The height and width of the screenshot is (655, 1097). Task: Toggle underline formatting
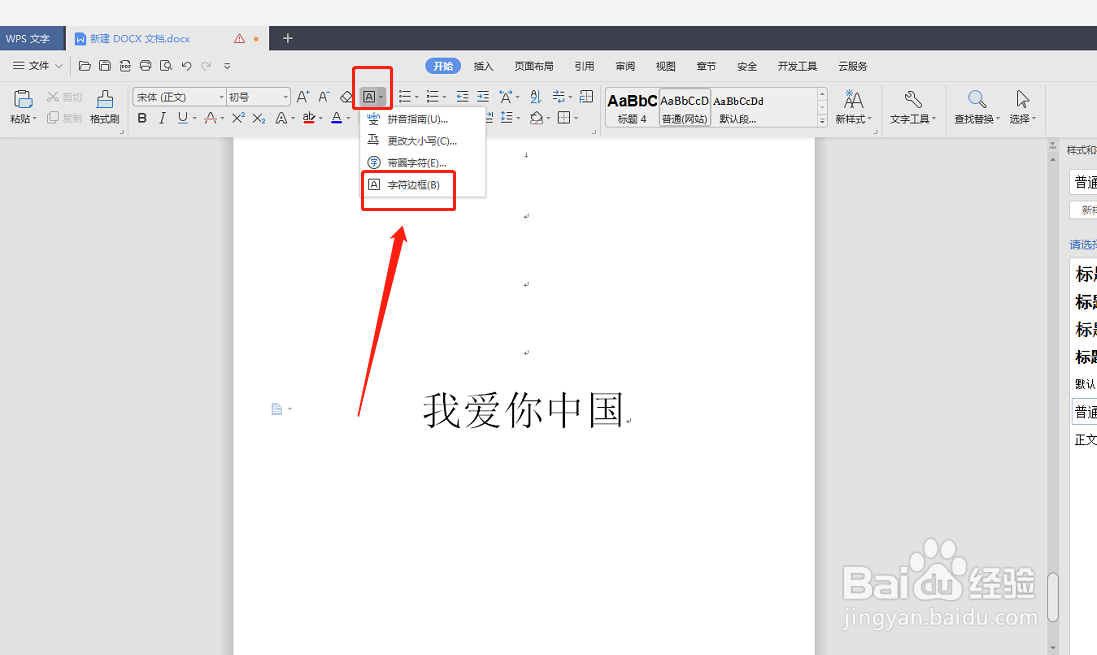182,118
